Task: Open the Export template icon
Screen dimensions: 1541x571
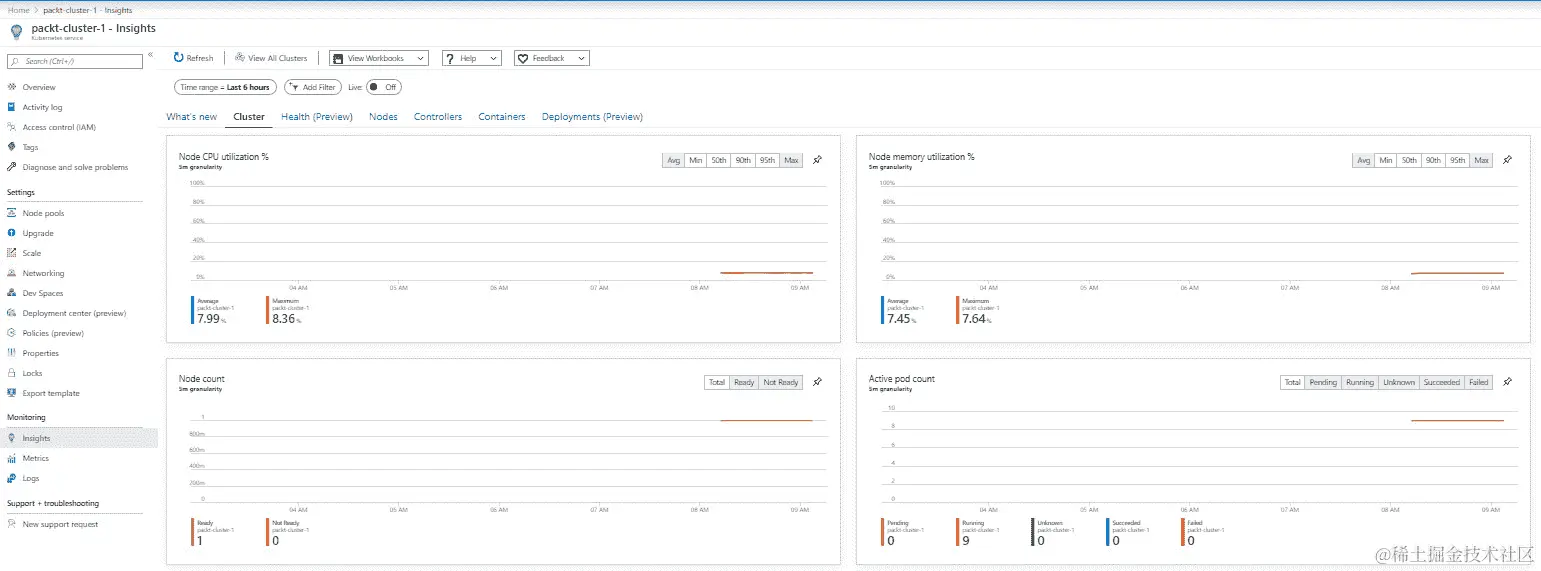Action: pyautogui.click(x=11, y=393)
